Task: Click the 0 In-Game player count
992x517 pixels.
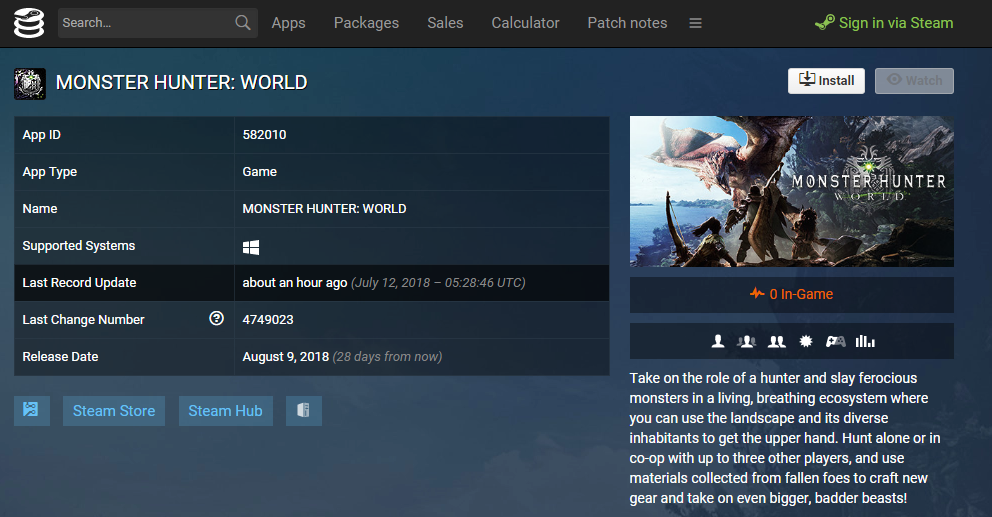Action: point(791,294)
